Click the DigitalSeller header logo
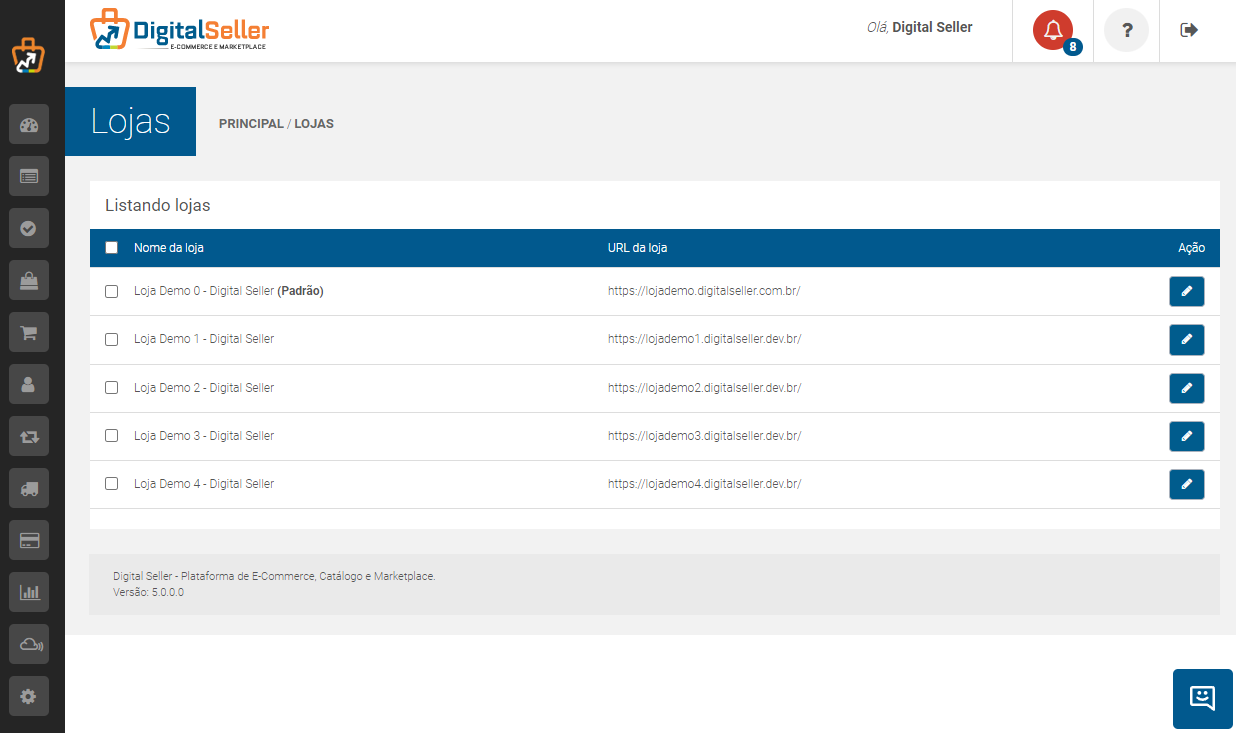1236x733 pixels. tap(180, 30)
